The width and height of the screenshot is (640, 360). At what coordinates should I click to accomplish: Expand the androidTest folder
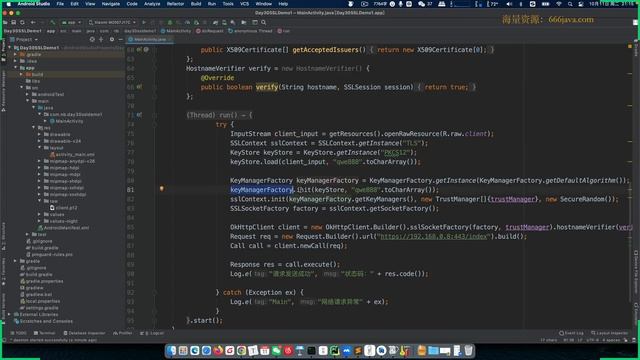(x=28, y=94)
